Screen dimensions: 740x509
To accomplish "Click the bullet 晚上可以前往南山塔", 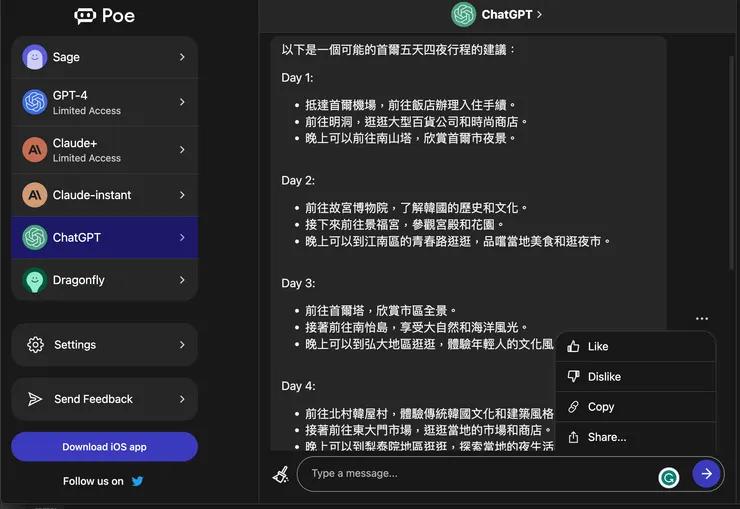I will click(x=410, y=138).
